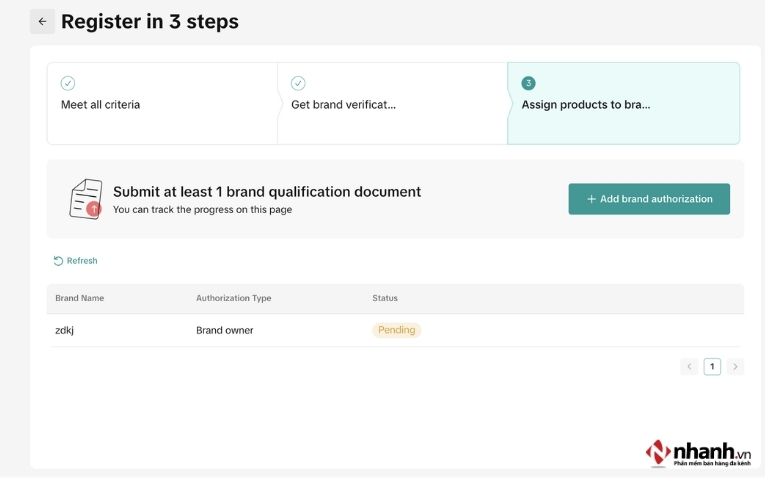Select page 1 in pagination

712,367
